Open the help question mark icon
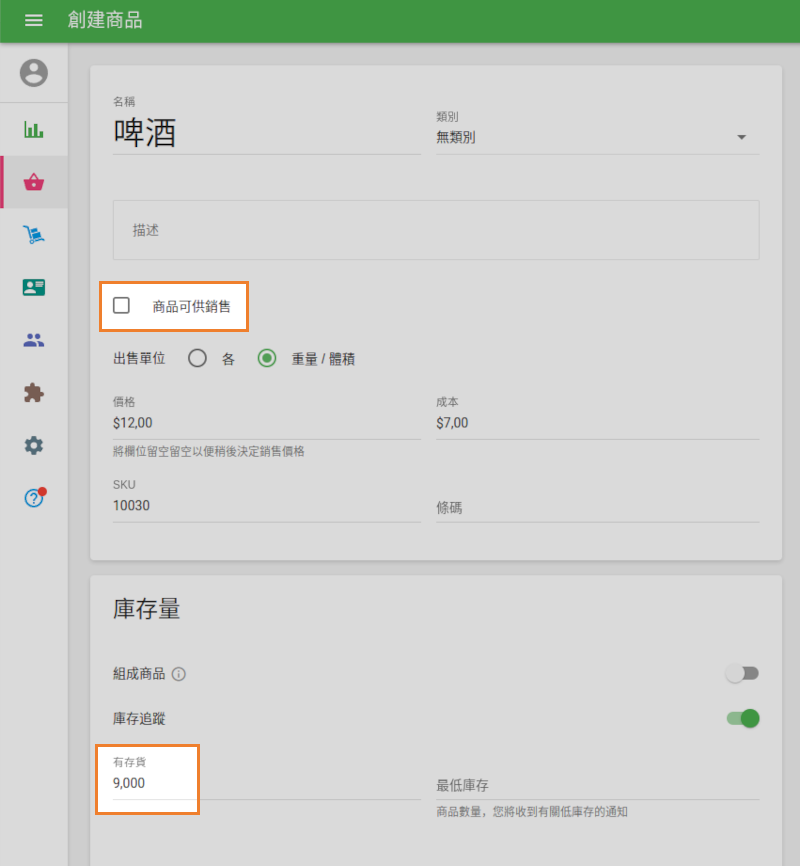The image size is (800, 866). click(x=33, y=497)
